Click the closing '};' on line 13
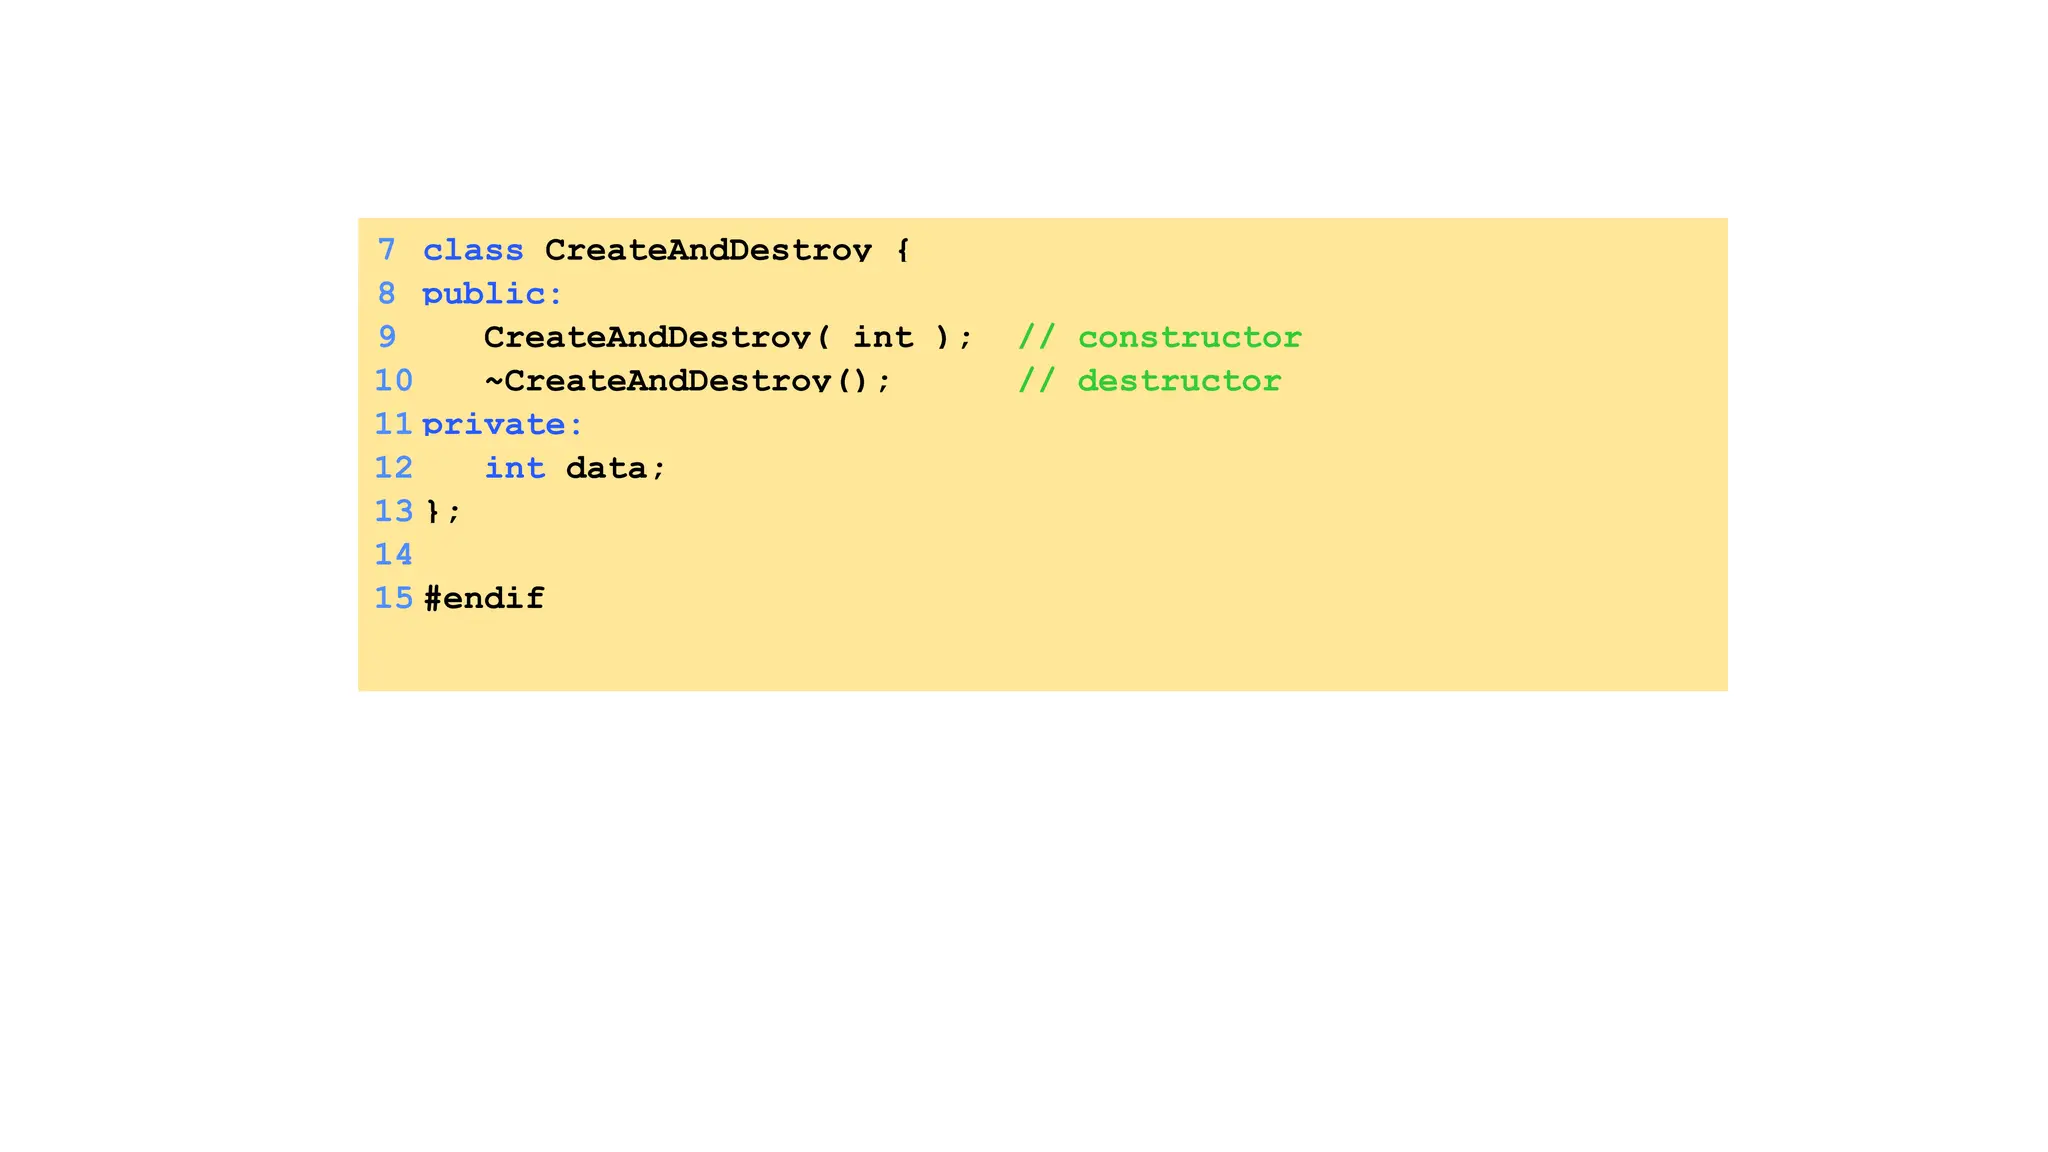This screenshot has height=1152, width=2048. tap(443, 512)
